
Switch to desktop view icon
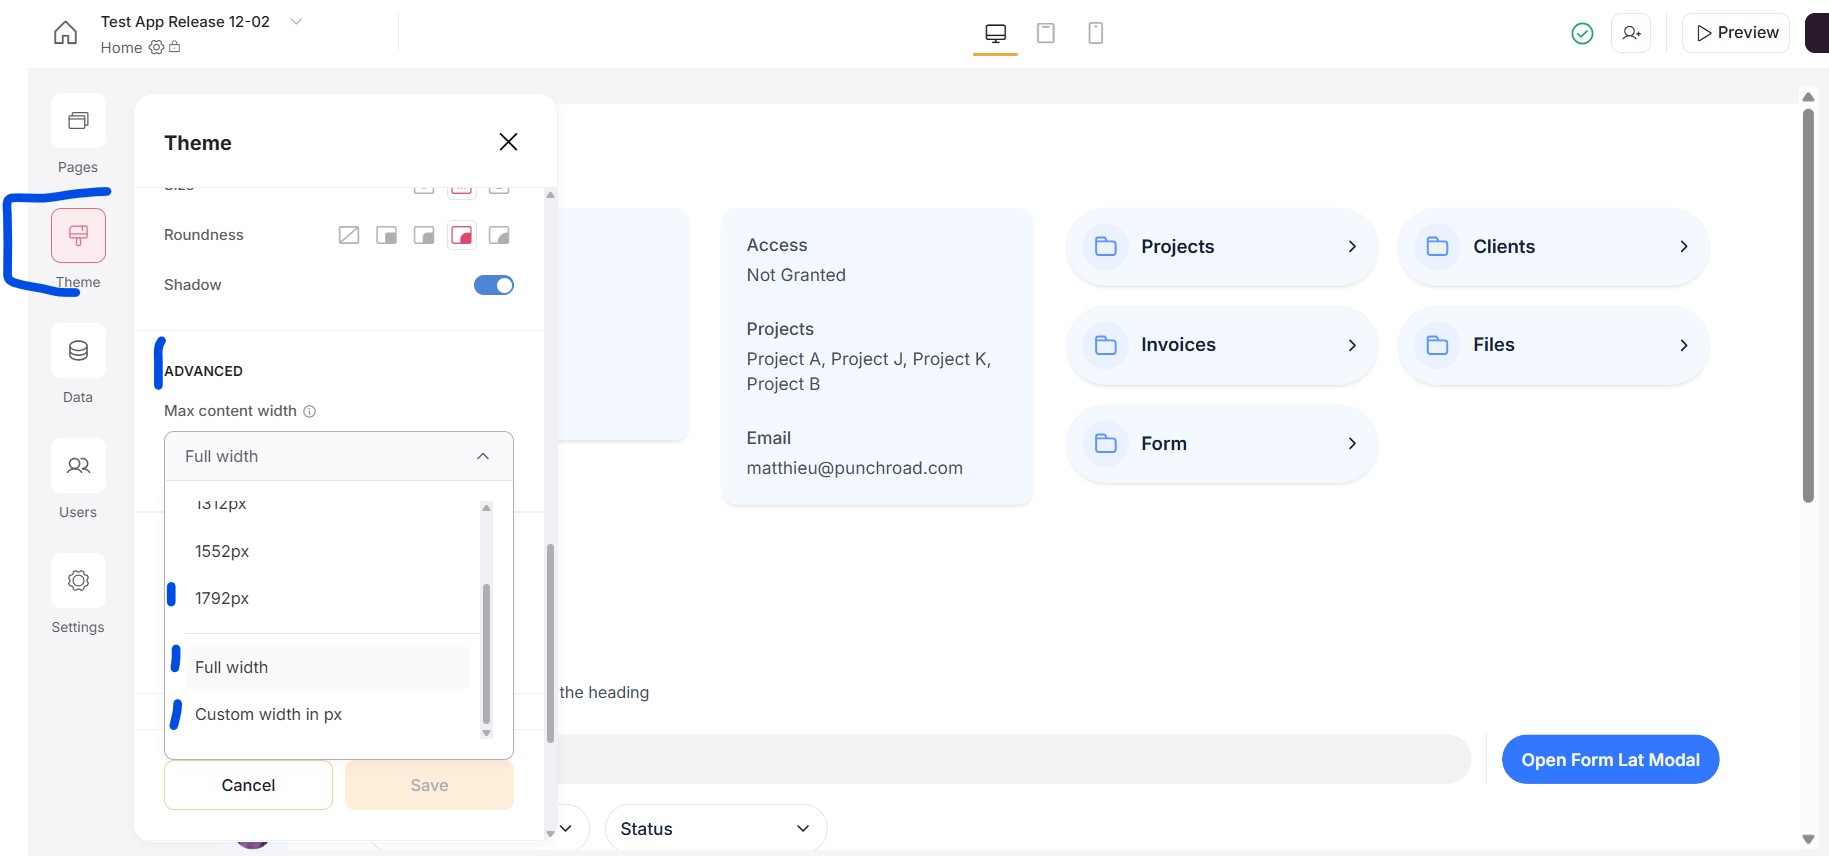tap(995, 33)
